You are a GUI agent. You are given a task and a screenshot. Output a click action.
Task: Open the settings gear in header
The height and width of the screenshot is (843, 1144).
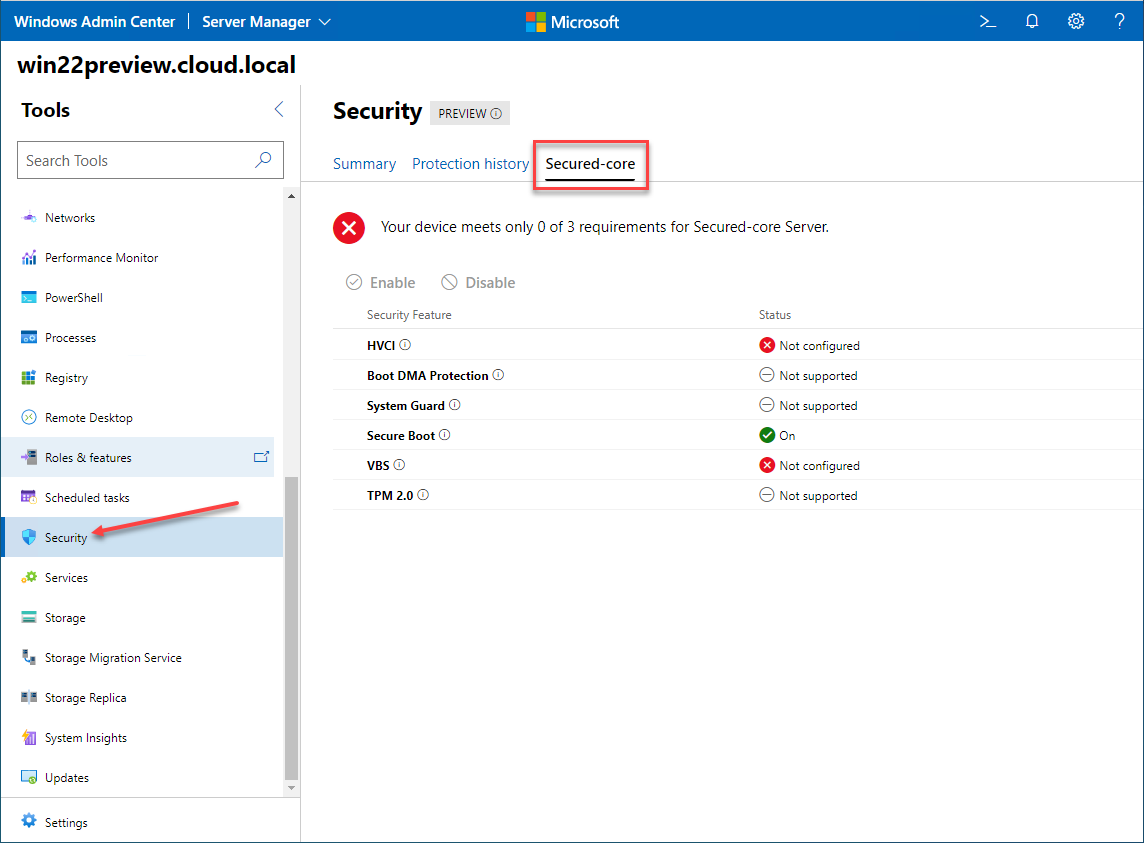point(1075,22)
